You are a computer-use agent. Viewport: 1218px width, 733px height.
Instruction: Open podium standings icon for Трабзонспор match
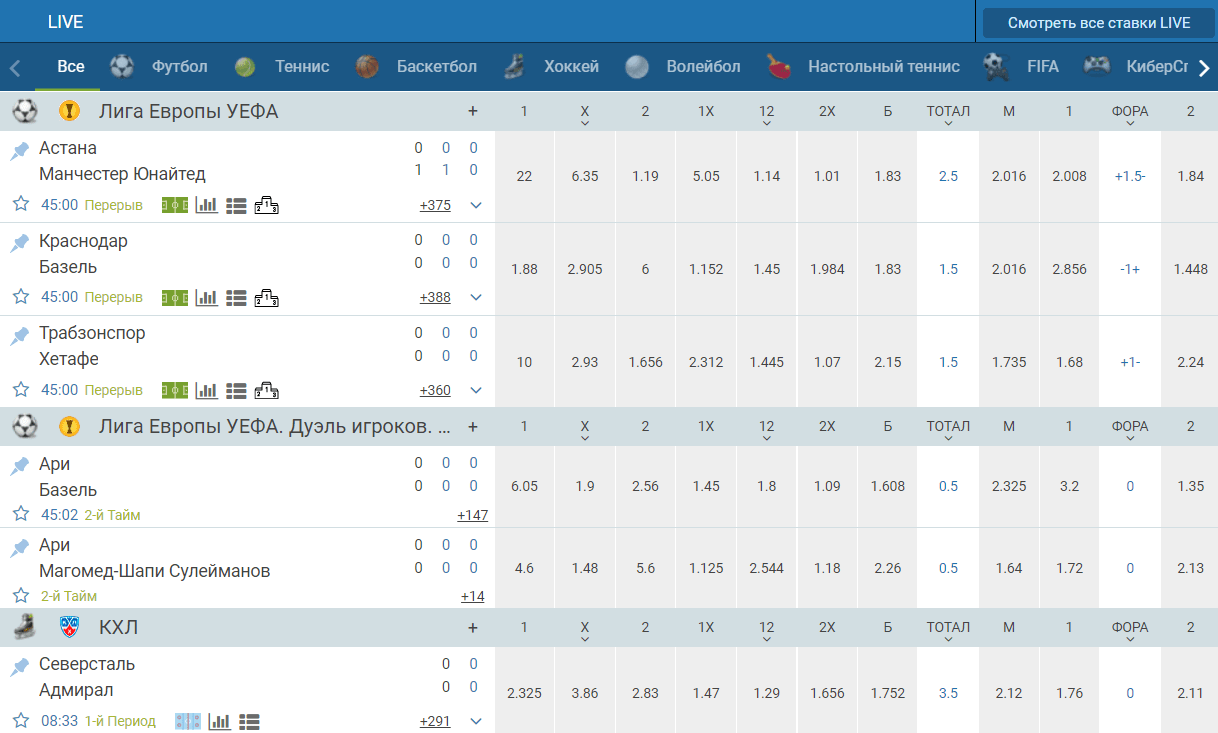(266, 390)
